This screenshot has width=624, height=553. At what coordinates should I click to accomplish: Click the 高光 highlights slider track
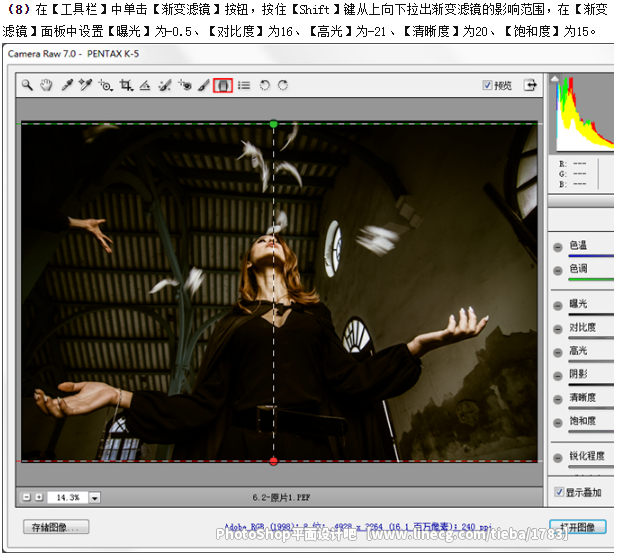click(591, 361)
